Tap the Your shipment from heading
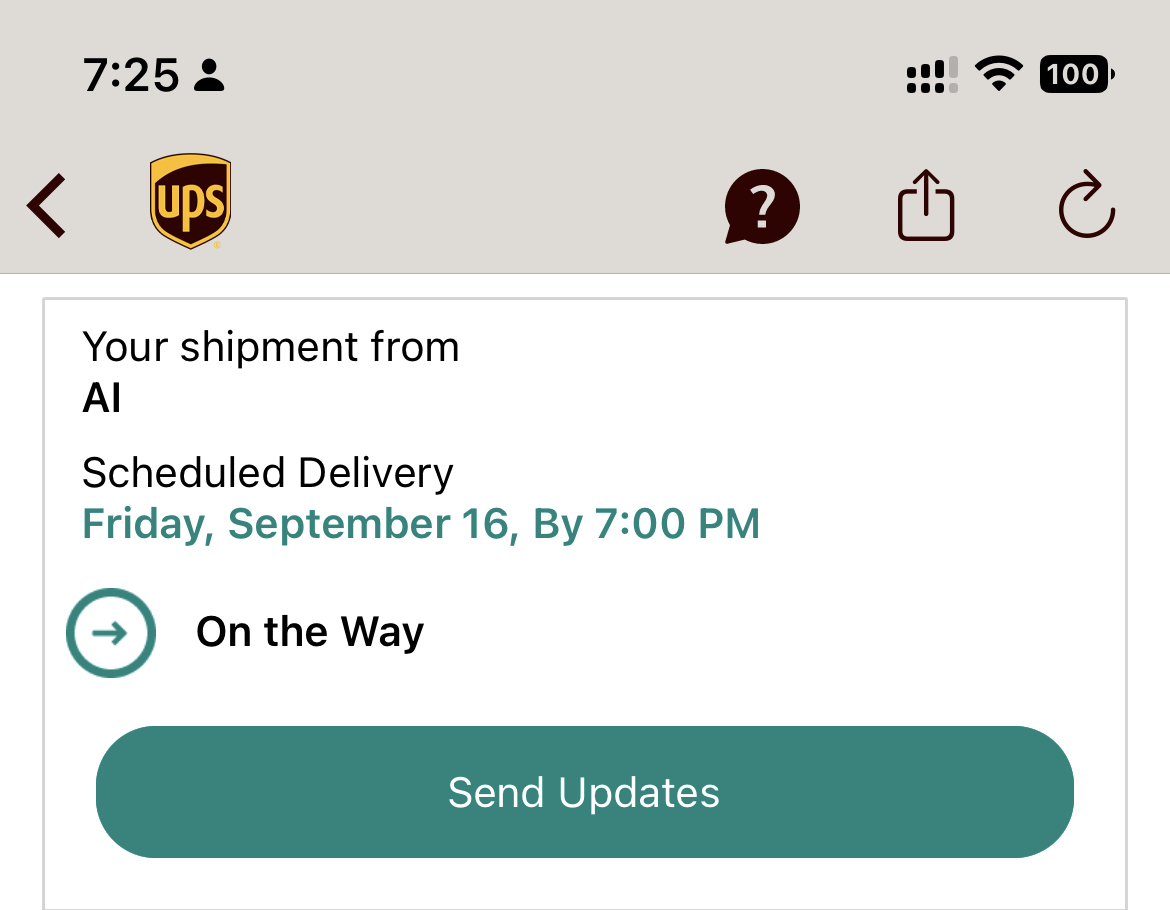The width and height of the screenshot is (1170, 910). 270,347
